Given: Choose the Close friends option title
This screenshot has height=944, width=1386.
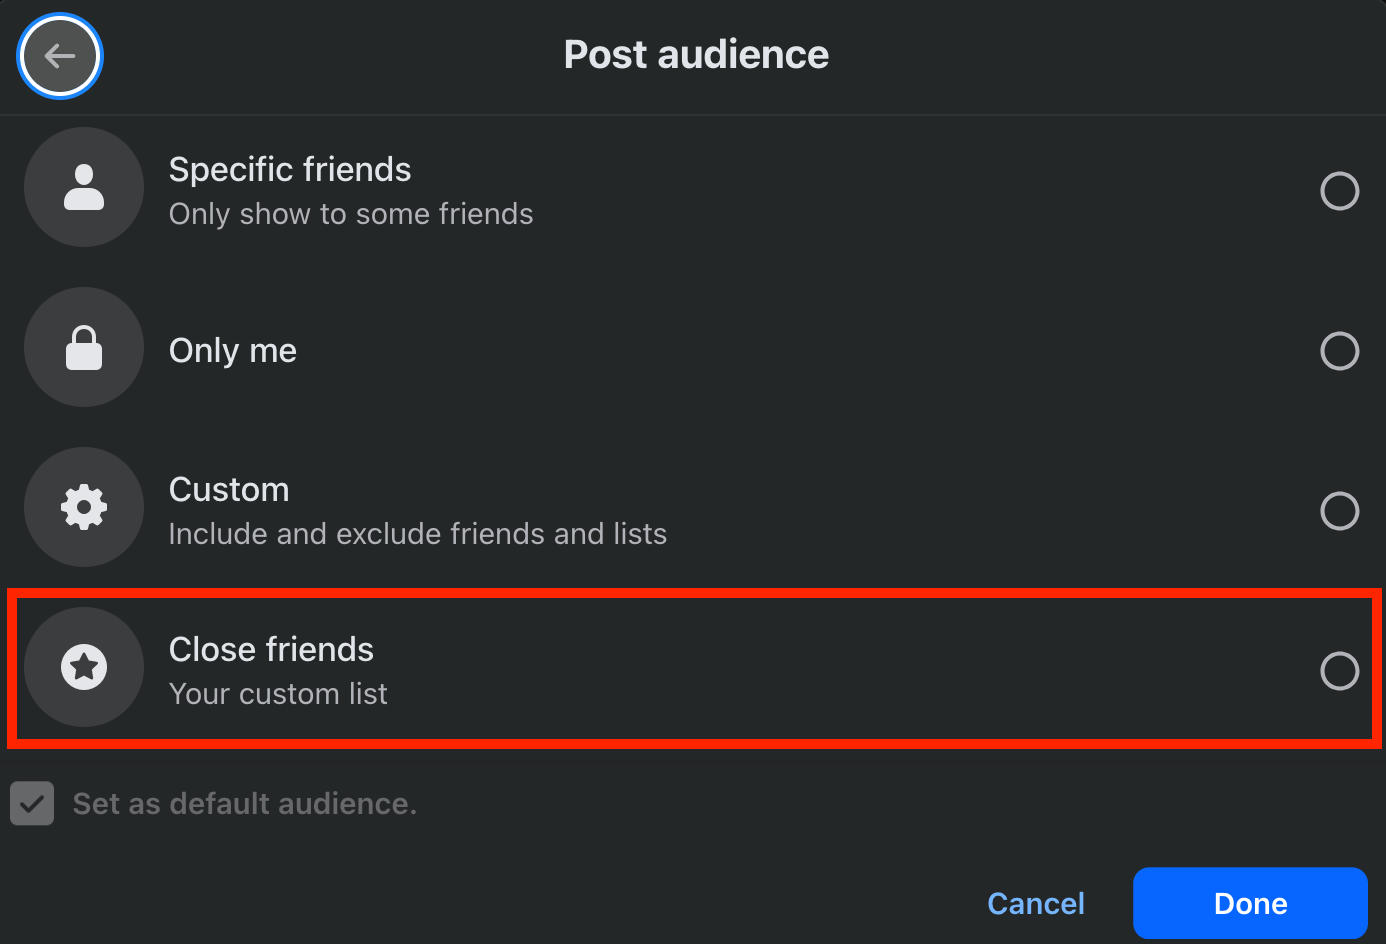Looking at the screenshot, I should [271, 650].
